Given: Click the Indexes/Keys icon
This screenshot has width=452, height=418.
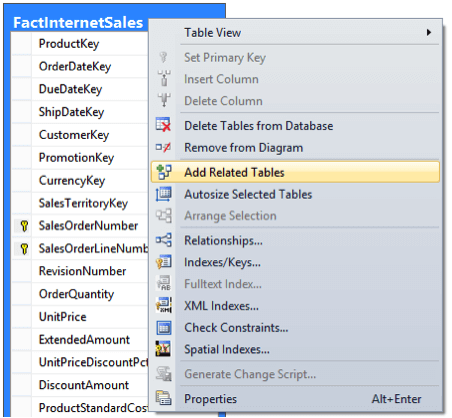Looking at the screenshot, I should point(164,262).
